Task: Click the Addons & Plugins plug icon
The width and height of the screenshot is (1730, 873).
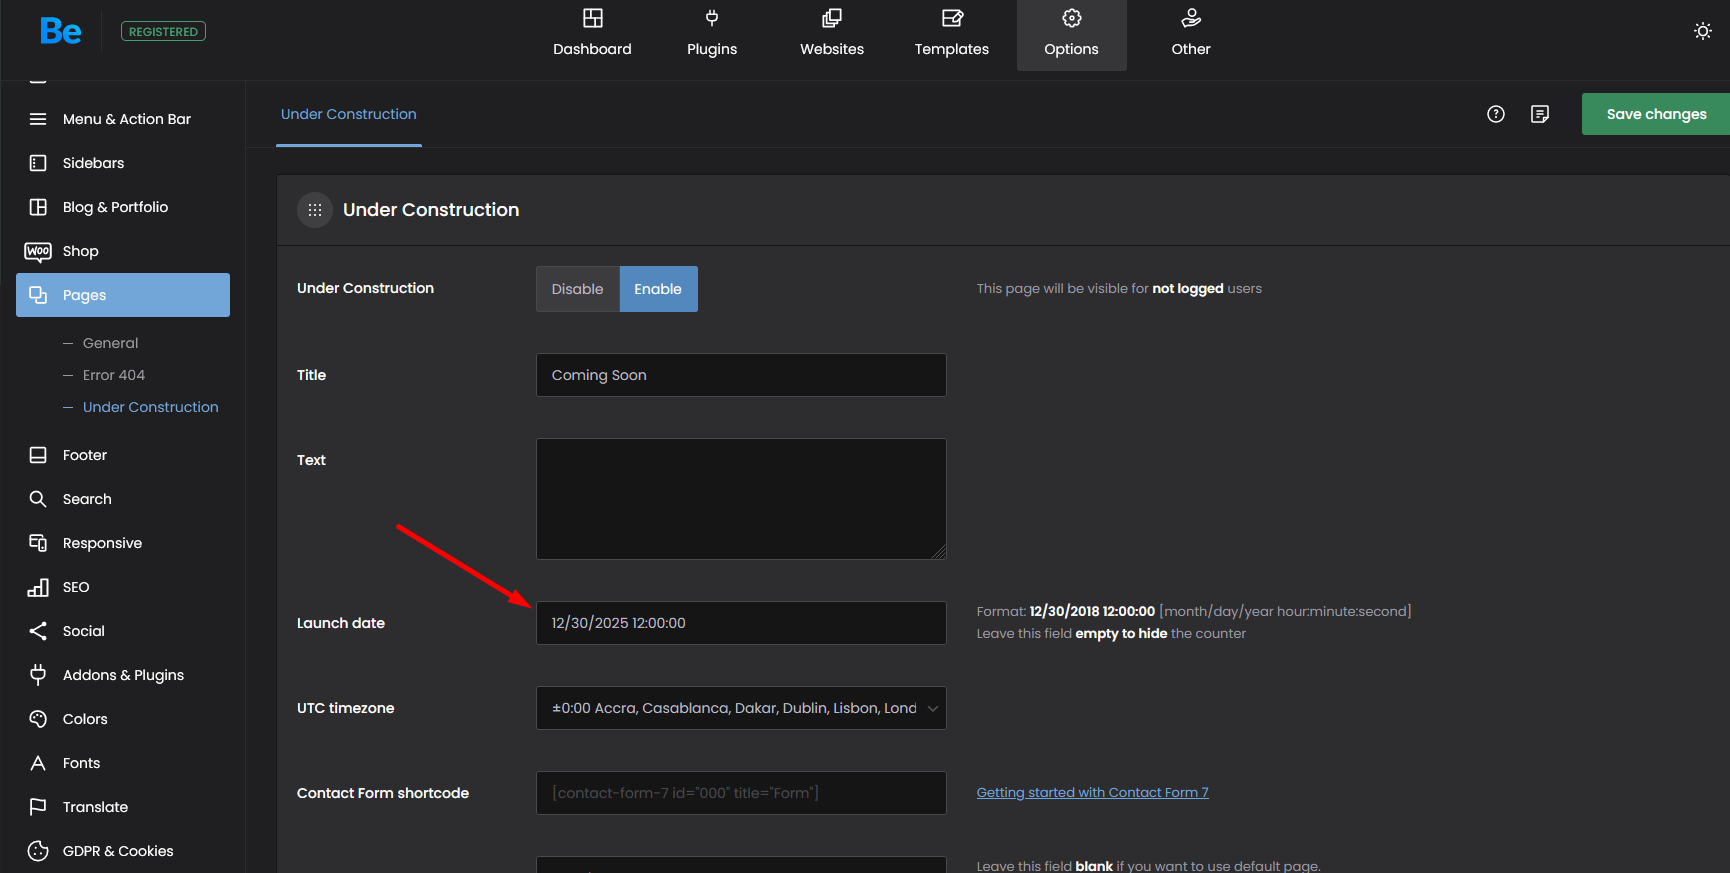Action: (x=38, y=675)
